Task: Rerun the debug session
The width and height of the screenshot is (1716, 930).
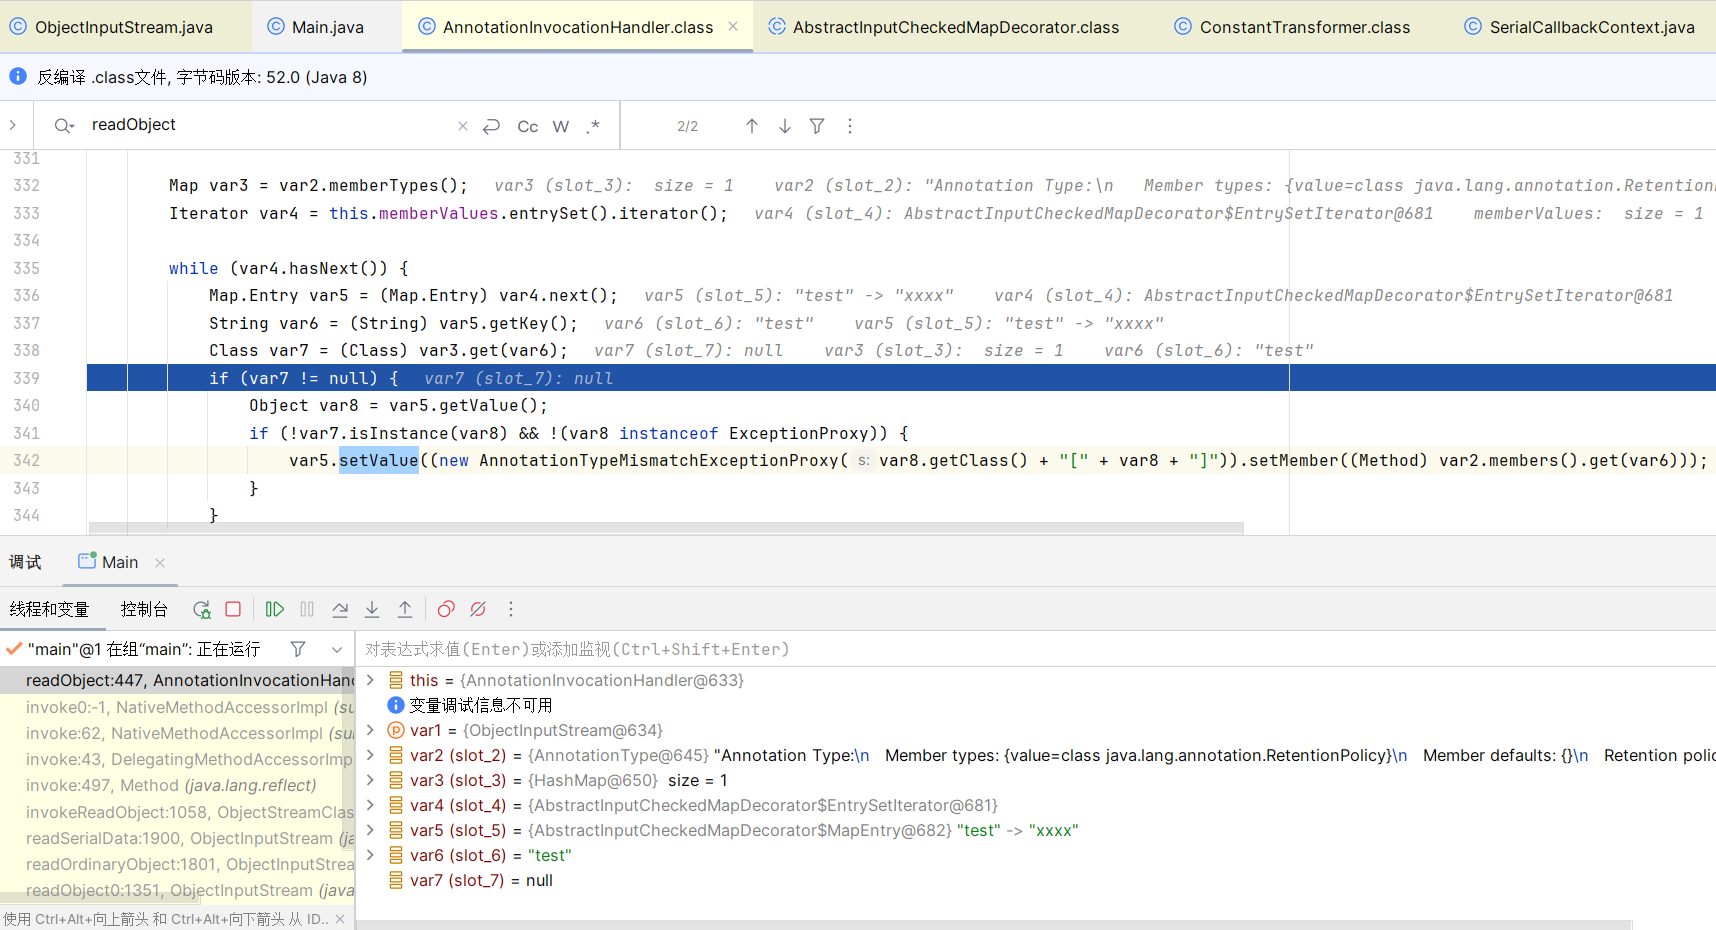Action: pos(202,609)
